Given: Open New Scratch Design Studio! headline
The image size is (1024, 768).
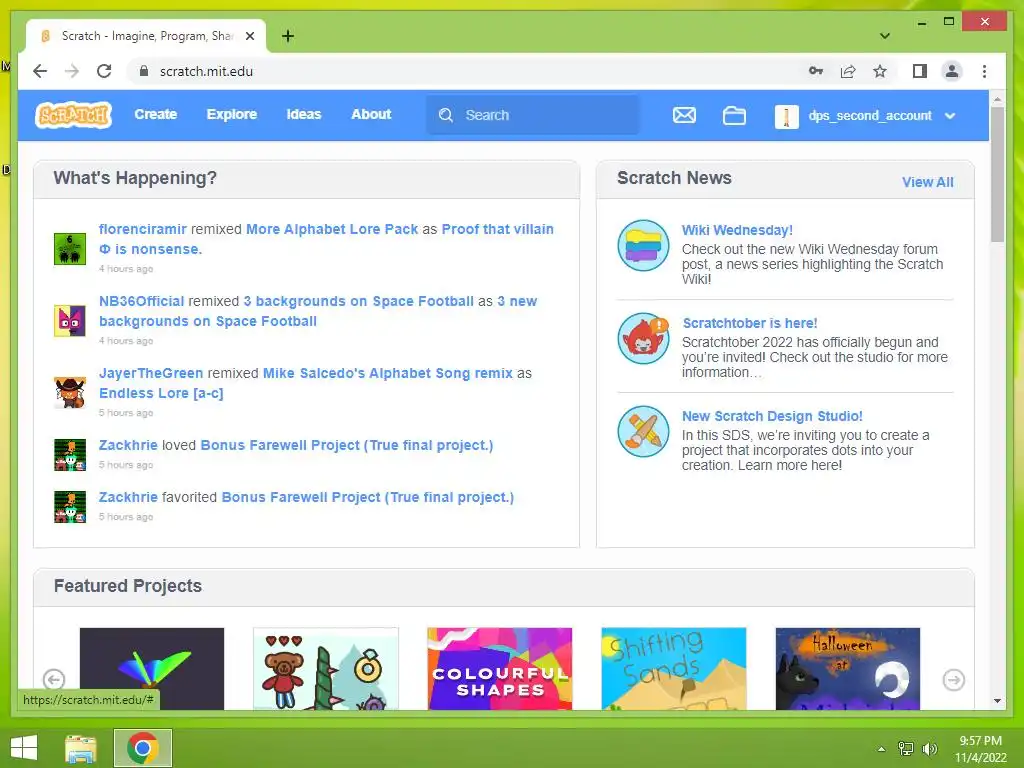Looking at the screenshot, I should 772,416.
